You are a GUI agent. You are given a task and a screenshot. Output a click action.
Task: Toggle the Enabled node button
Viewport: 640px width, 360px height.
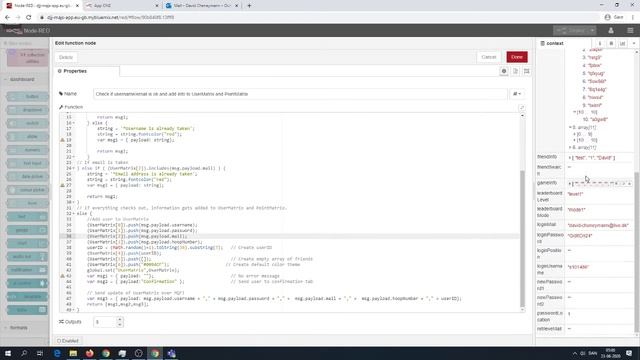click(68, 341)
